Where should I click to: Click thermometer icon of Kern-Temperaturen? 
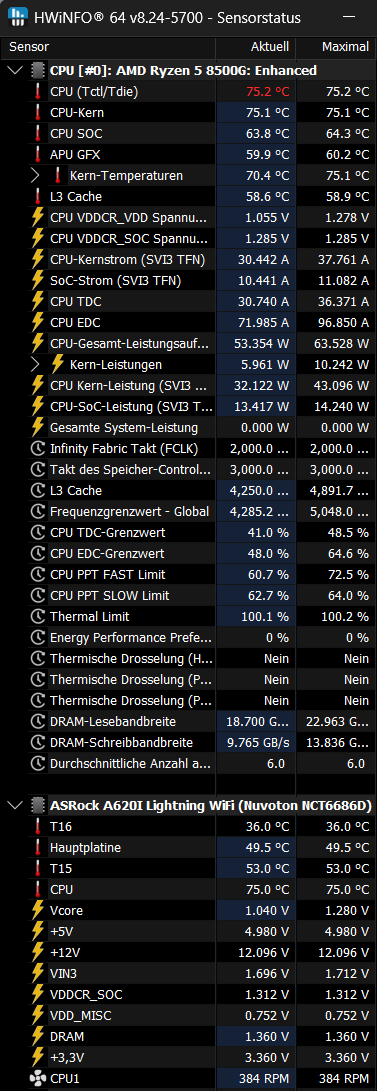57,175
